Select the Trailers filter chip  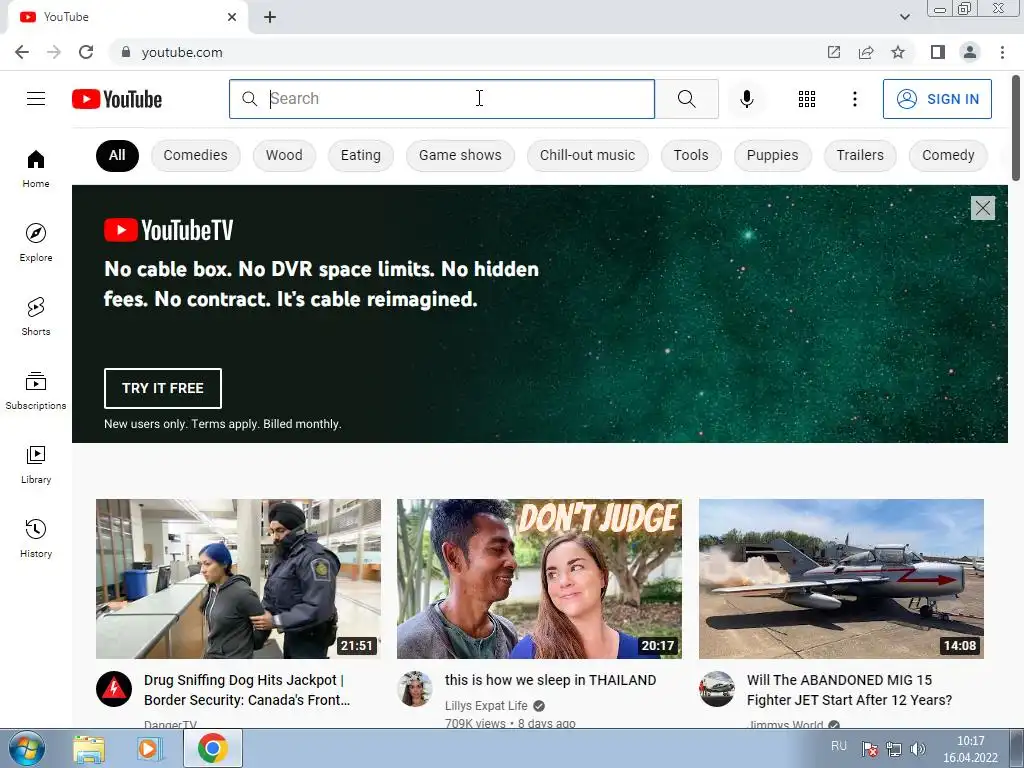pyautogui.click(x=860, y=155)
